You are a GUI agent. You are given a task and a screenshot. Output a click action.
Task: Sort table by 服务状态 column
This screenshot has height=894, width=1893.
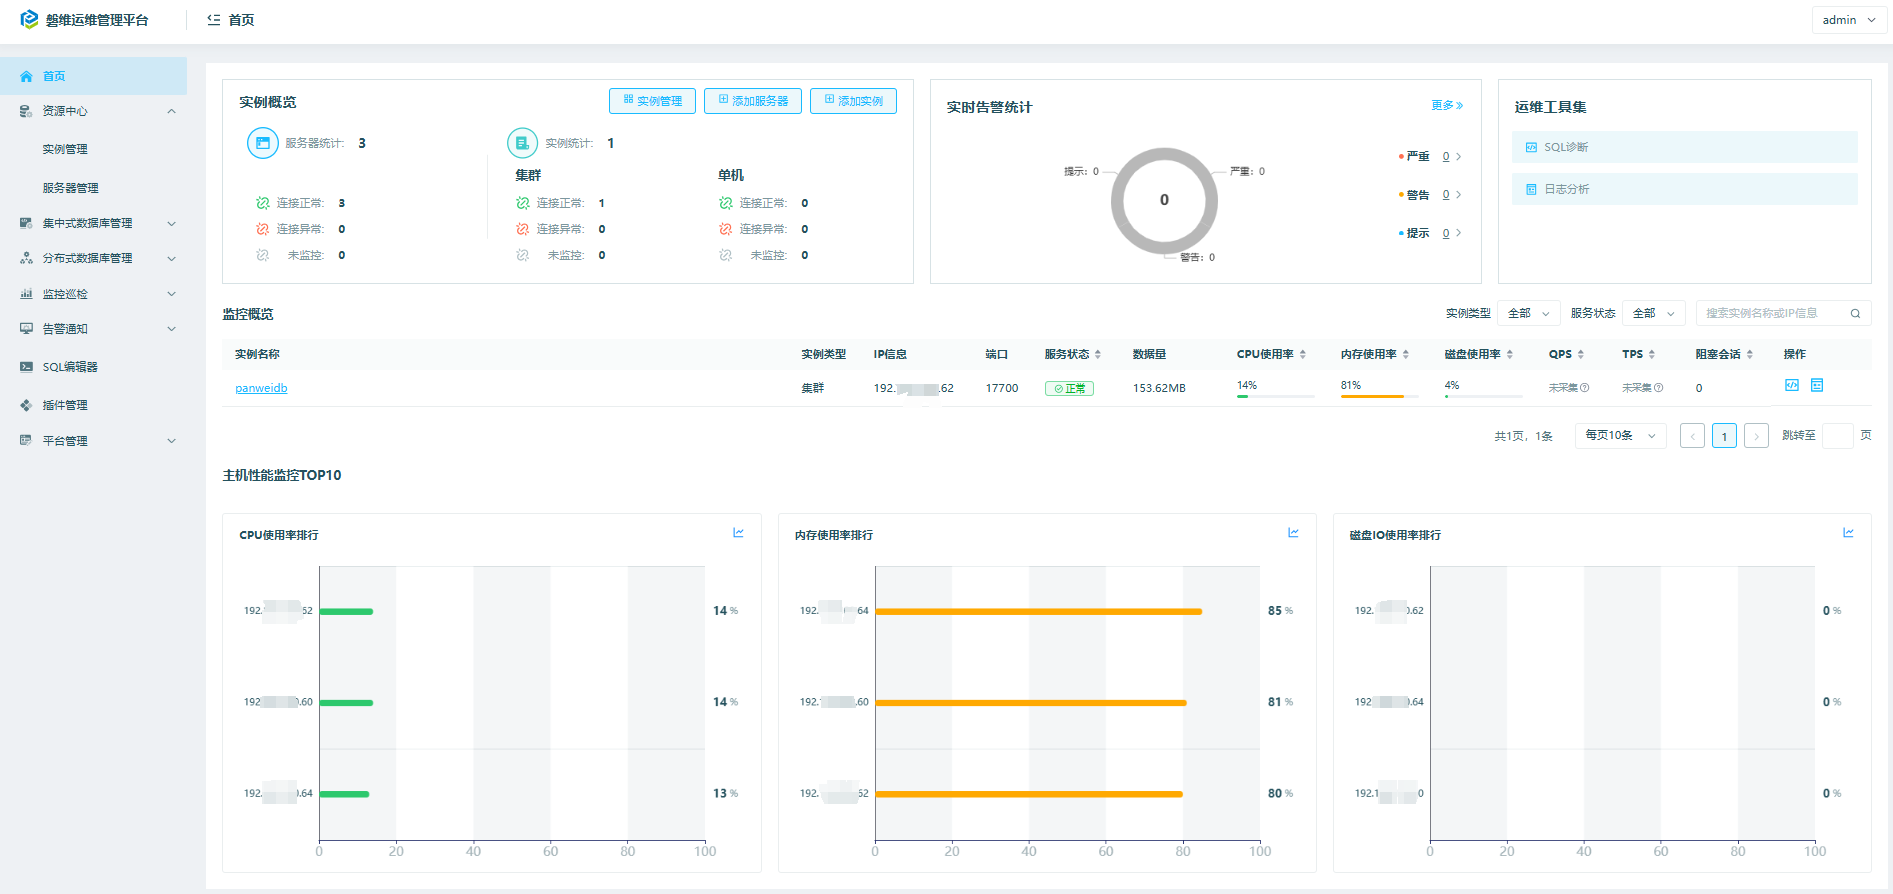(x=1098, y=354)
